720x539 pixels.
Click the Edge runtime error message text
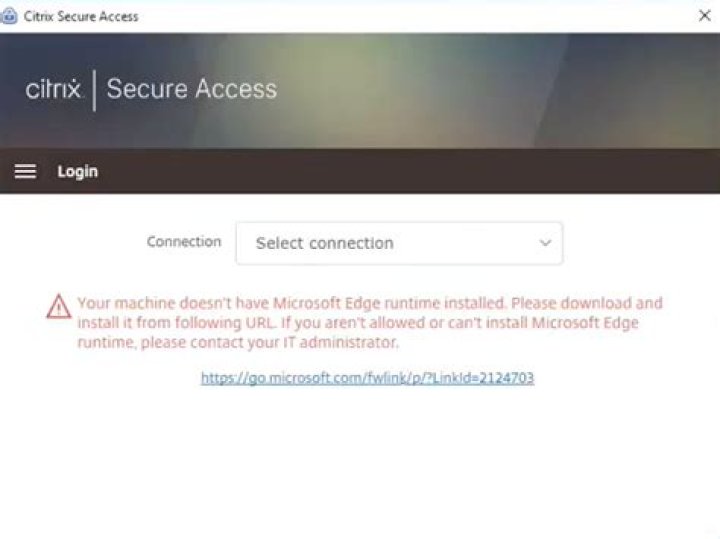(x=370, y=322)
